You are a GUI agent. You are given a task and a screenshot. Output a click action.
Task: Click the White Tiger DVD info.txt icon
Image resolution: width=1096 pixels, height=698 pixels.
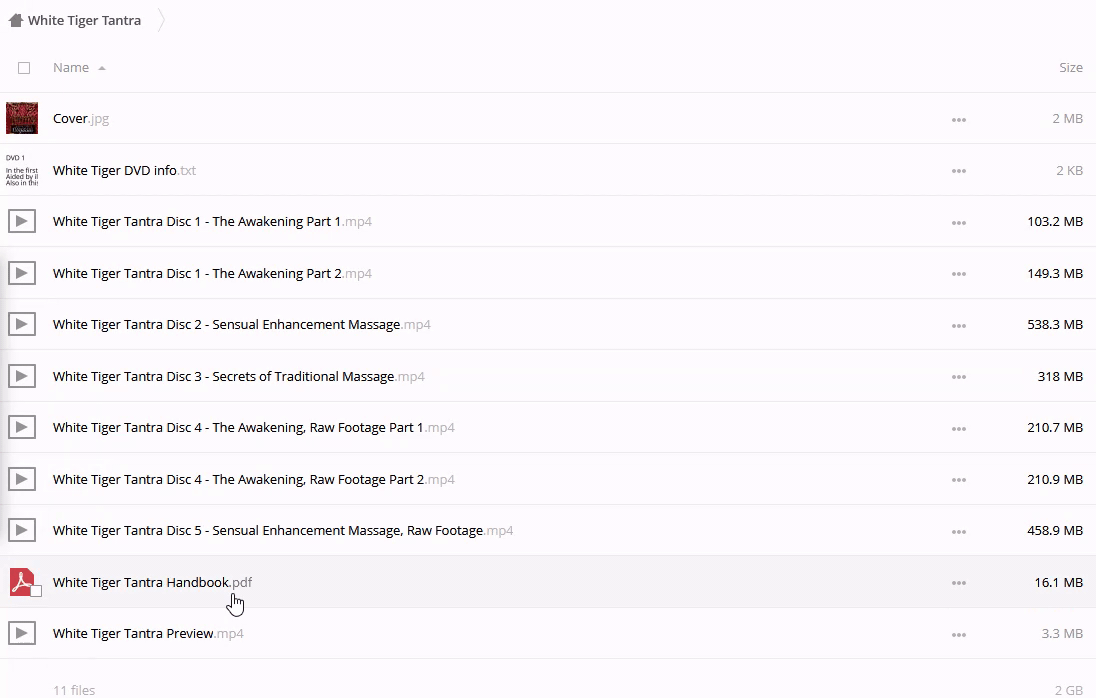(x=22, y=170)
